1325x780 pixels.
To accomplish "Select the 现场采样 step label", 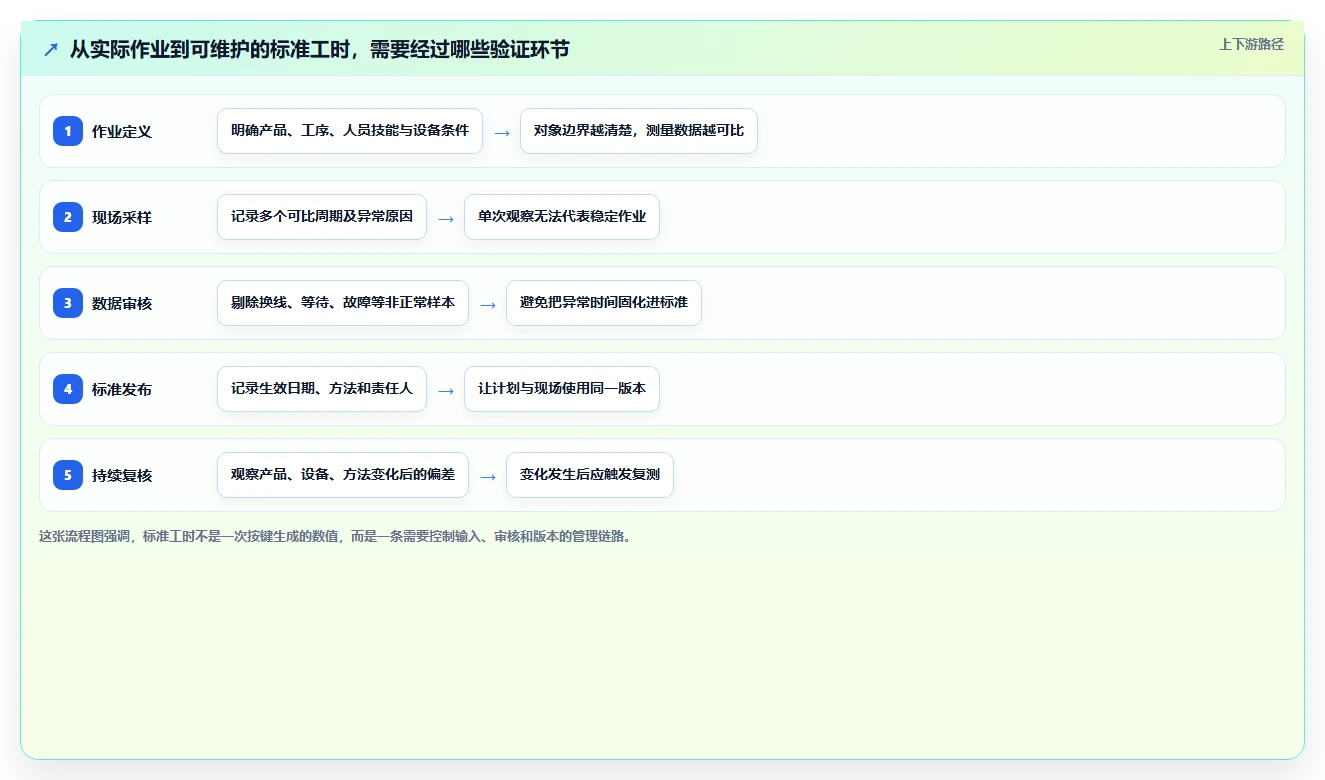I will coord(122,217).
